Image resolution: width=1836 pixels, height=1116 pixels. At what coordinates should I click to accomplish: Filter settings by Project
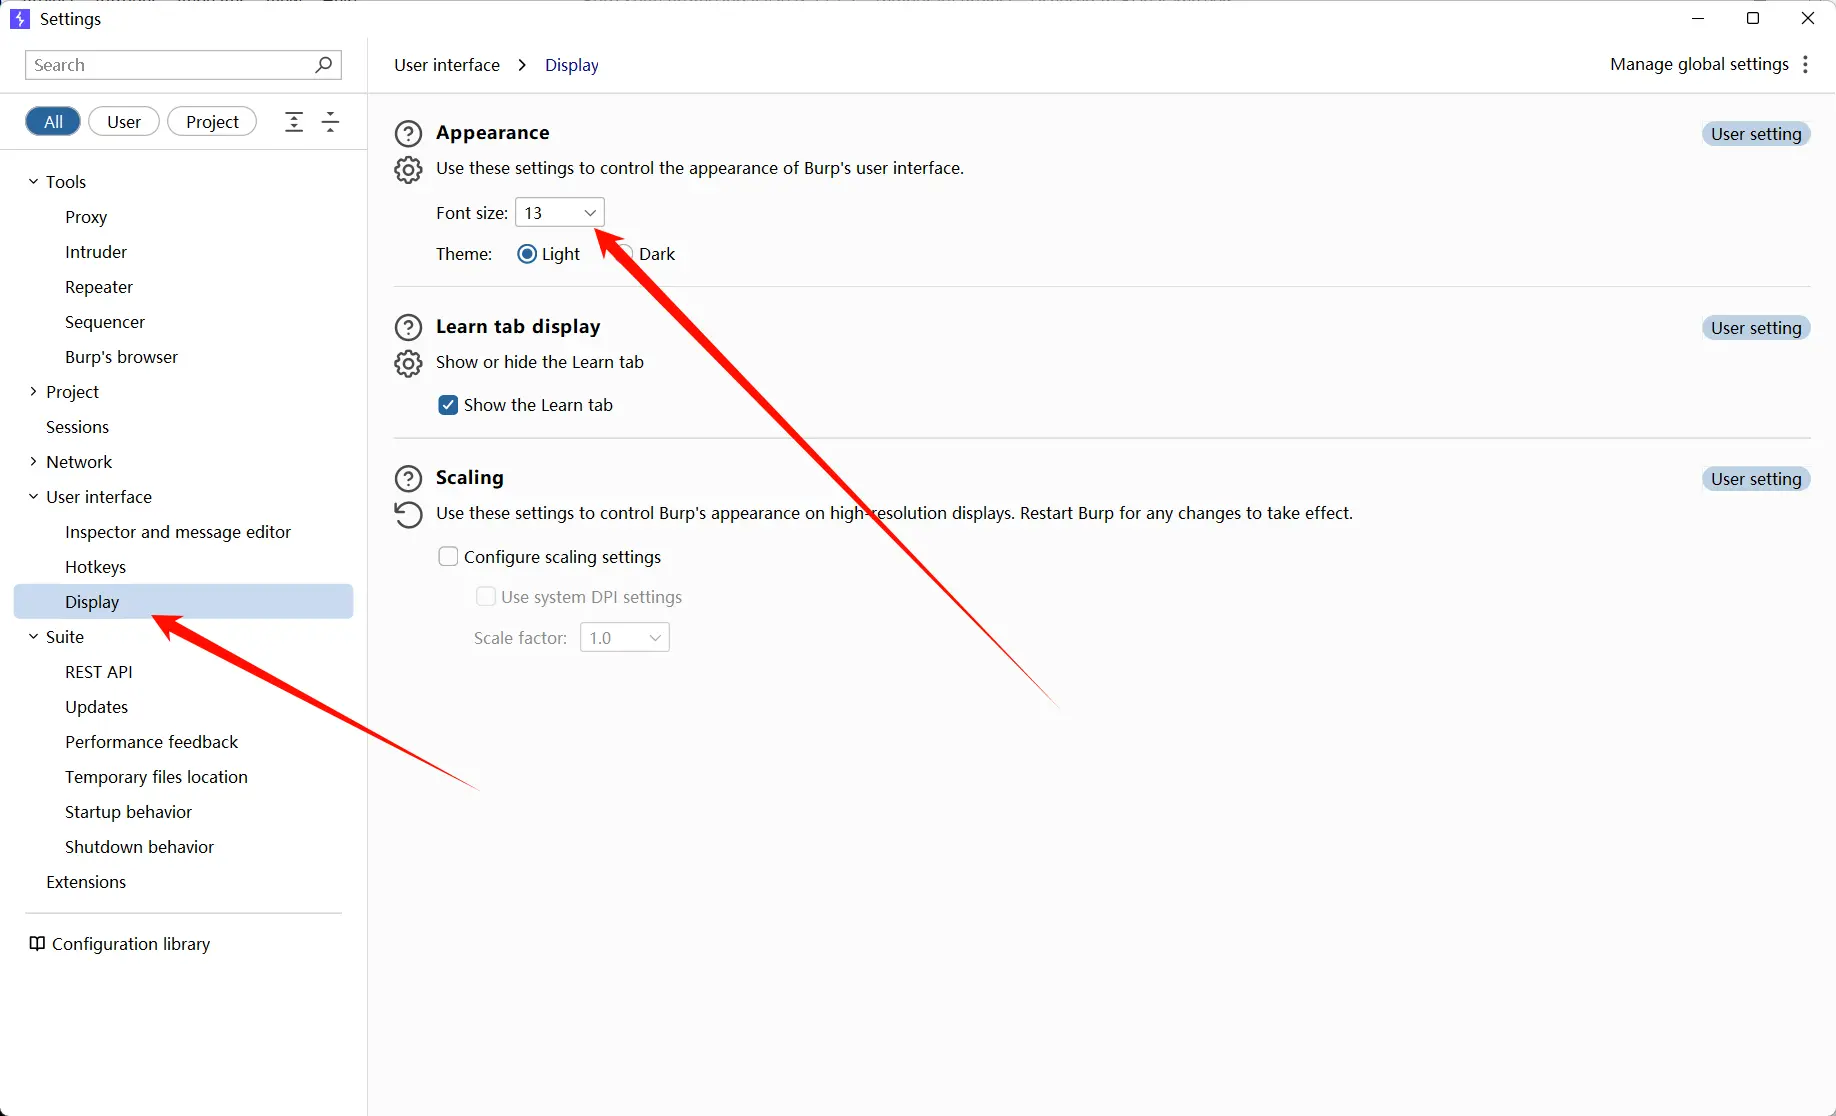click(x=212, y=122)
